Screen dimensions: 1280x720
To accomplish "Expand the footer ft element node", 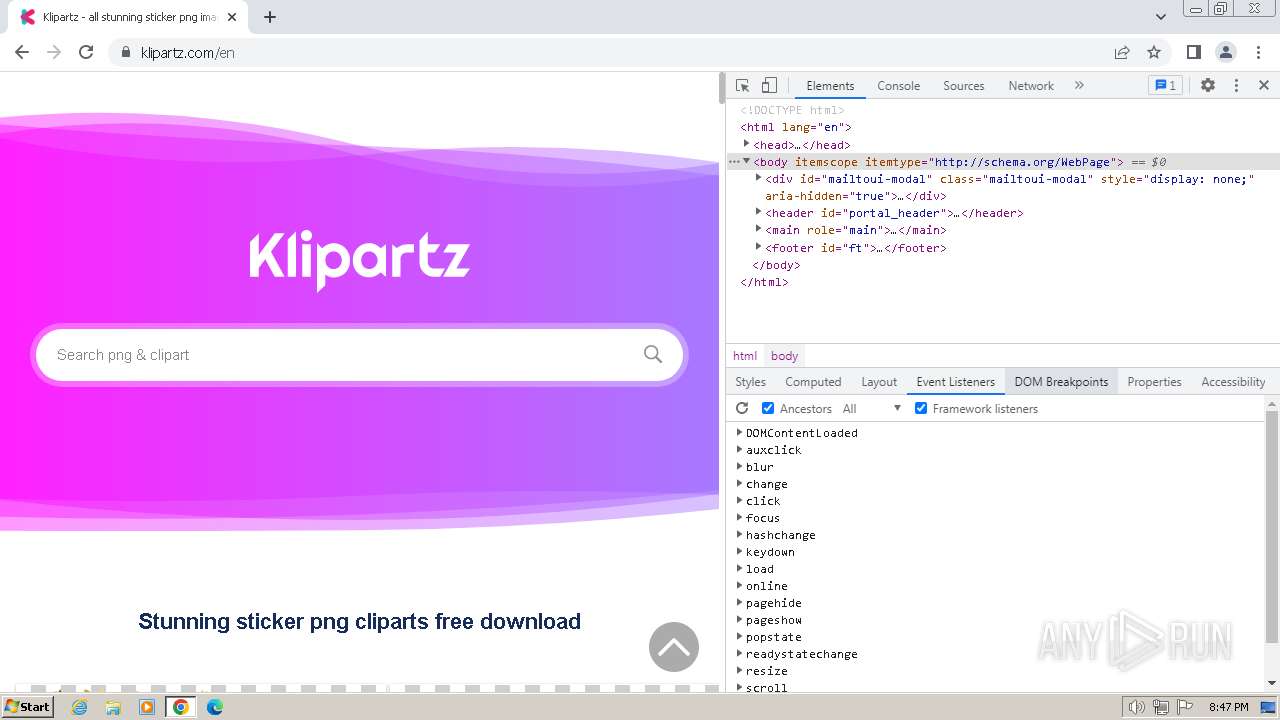I will click(x=759, y=247).
